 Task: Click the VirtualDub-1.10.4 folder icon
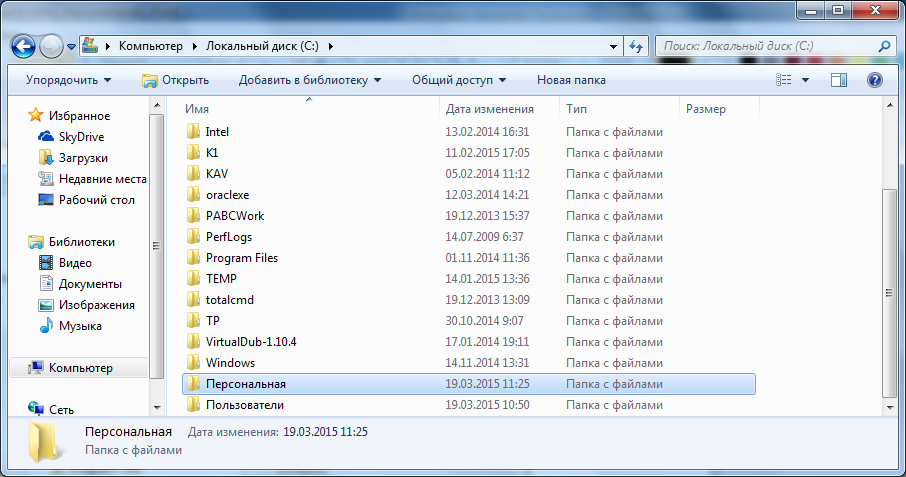194,341
